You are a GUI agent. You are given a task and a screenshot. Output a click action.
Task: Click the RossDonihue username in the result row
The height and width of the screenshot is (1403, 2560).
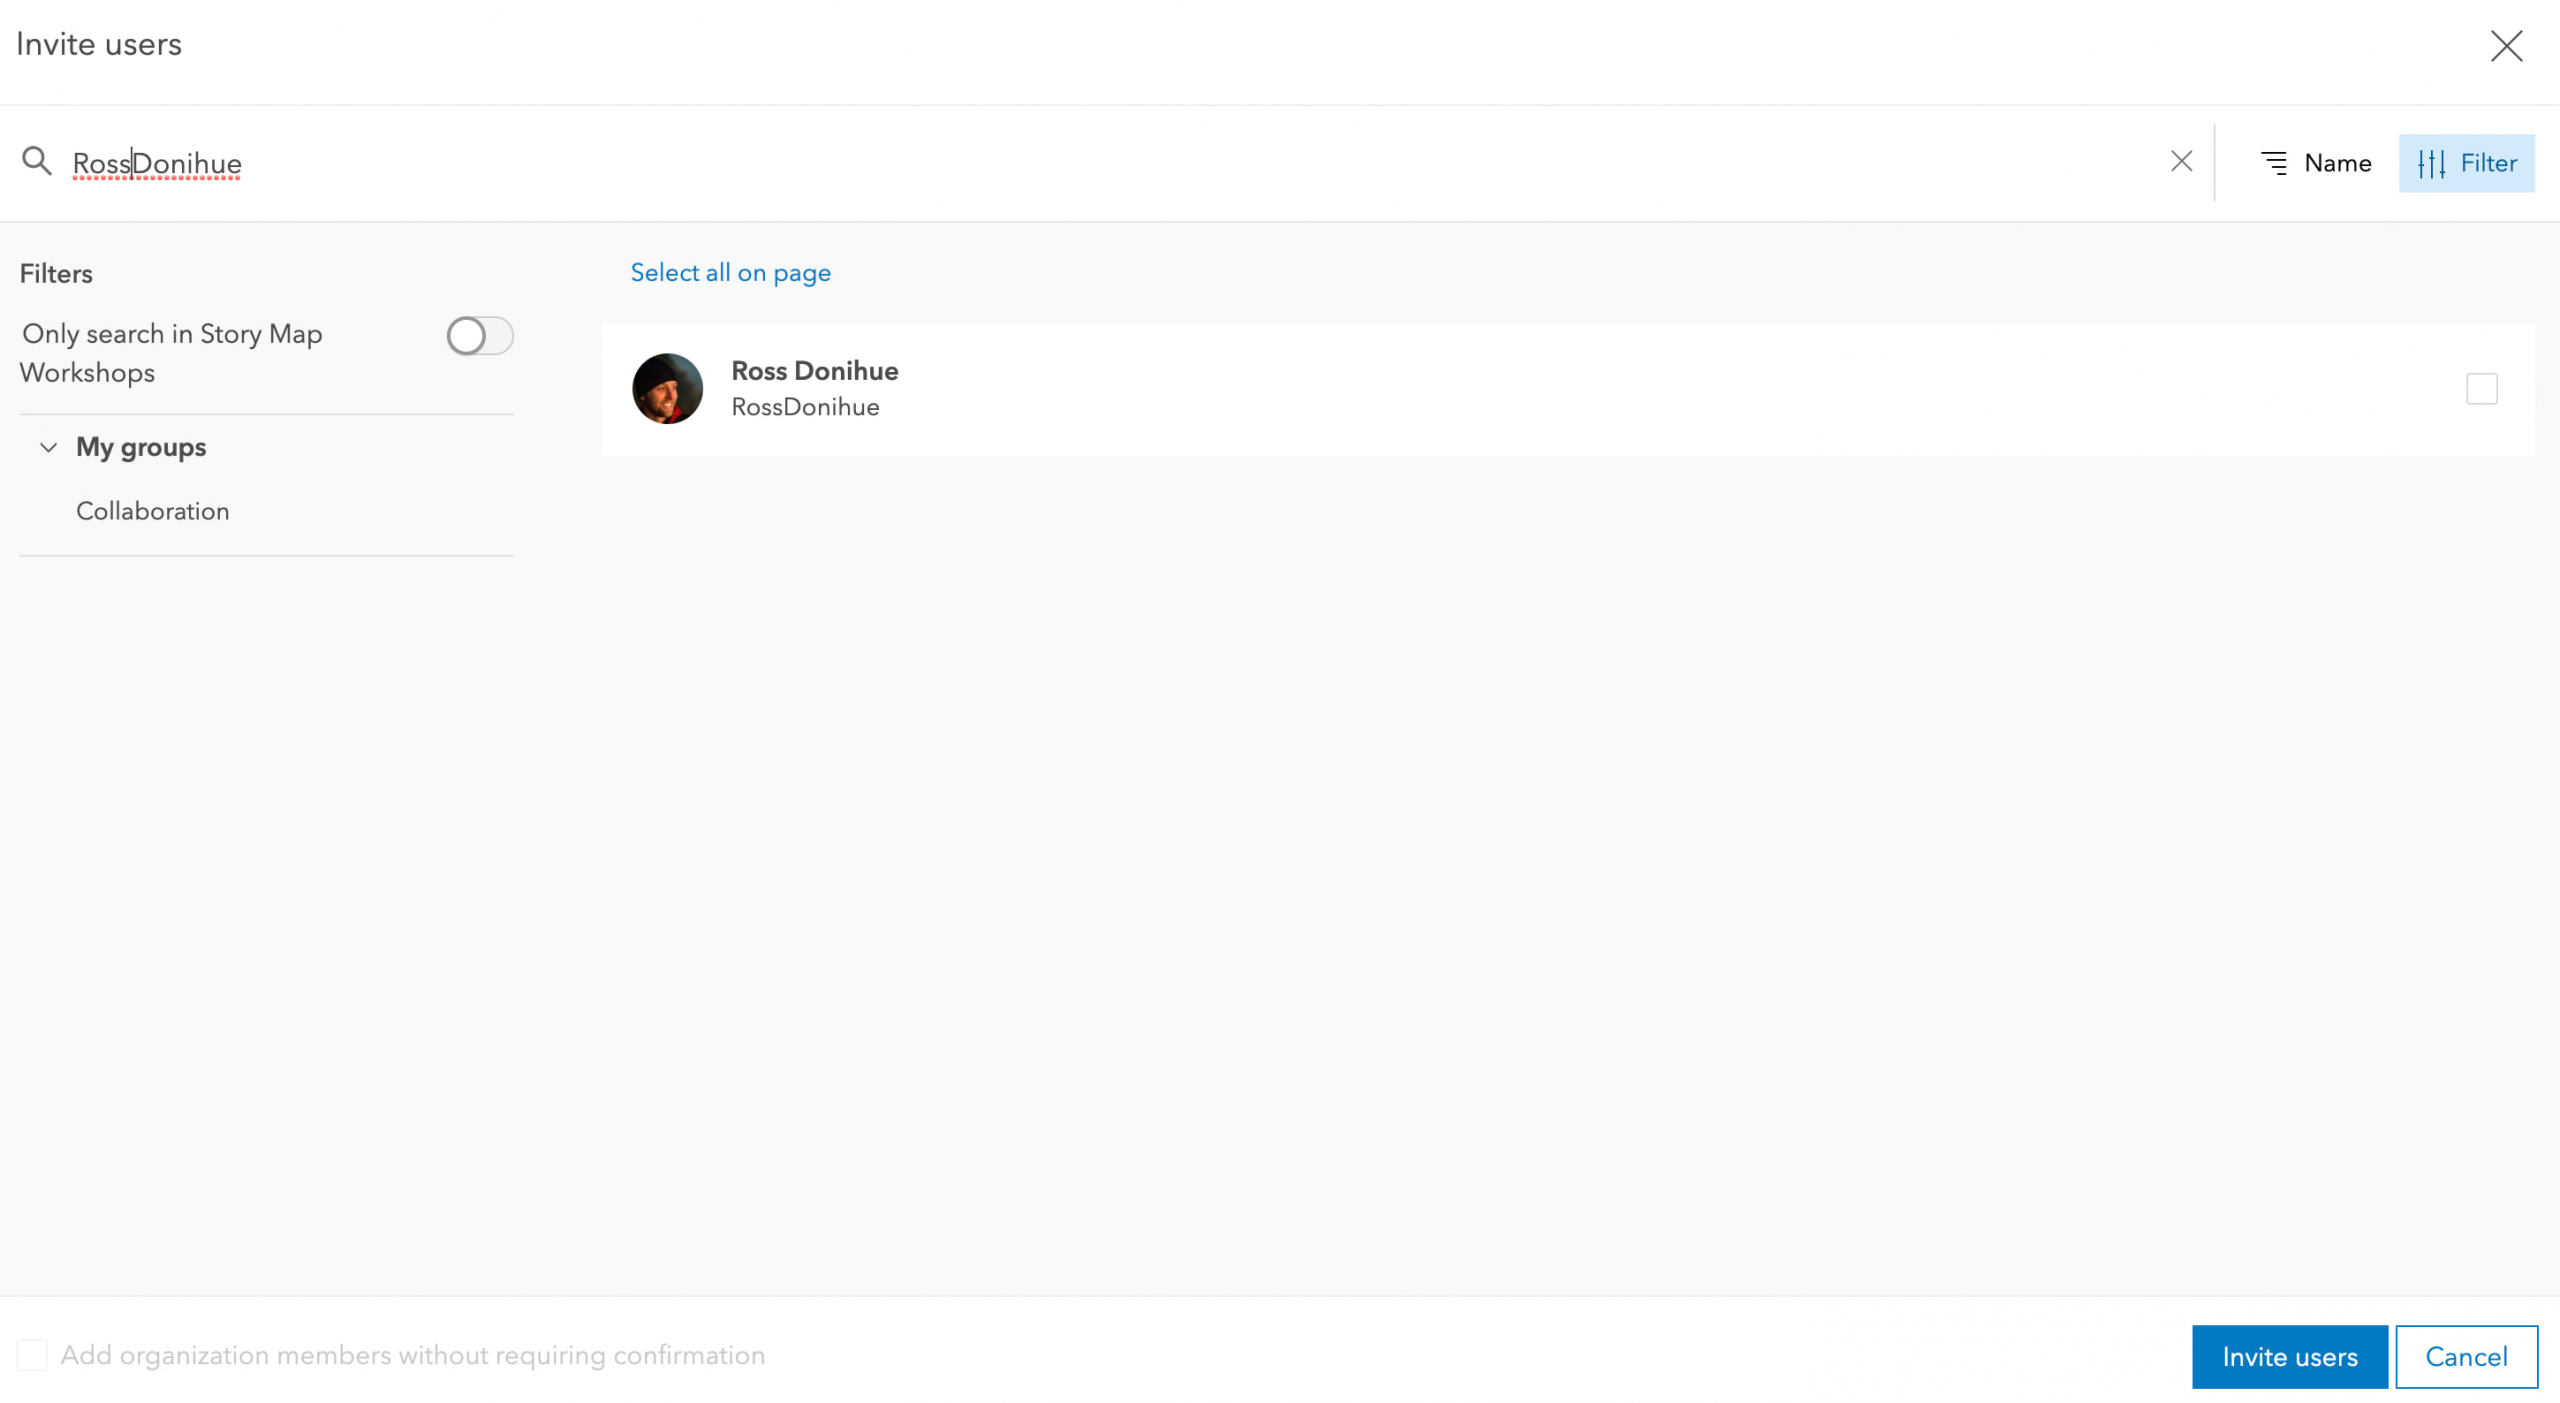pyautogui.click(x=805, y=407)
